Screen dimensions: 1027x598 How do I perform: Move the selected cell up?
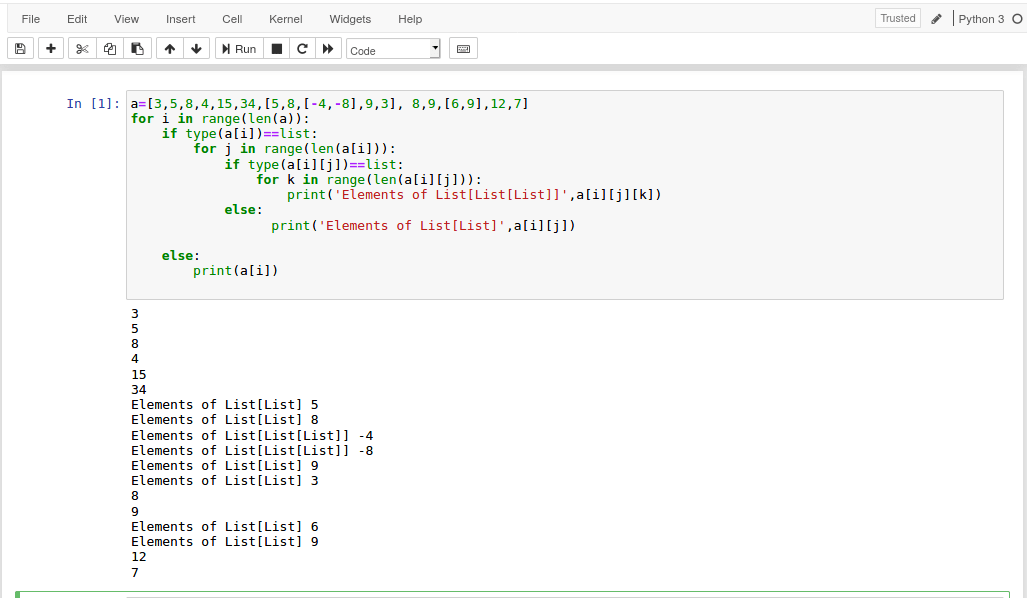coord(169,47)
